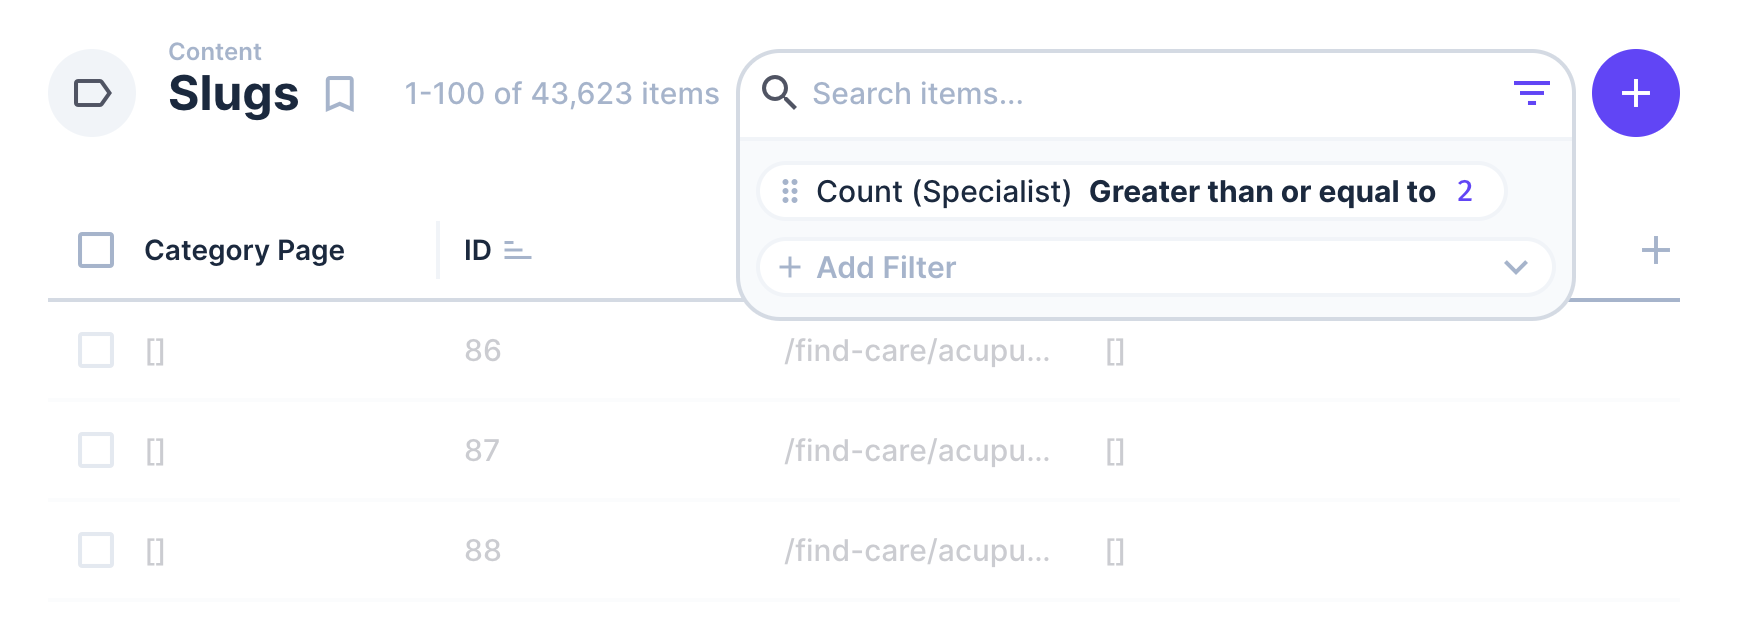
Task: Create a new item with plus button
Action: point(1635,93)
